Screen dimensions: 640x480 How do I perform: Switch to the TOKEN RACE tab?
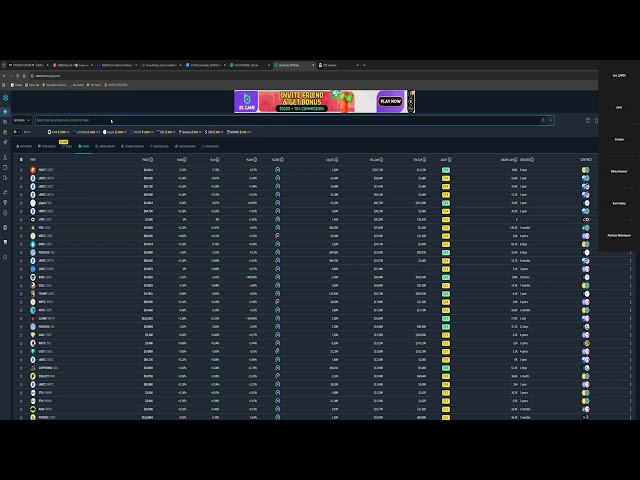point(47,146)
